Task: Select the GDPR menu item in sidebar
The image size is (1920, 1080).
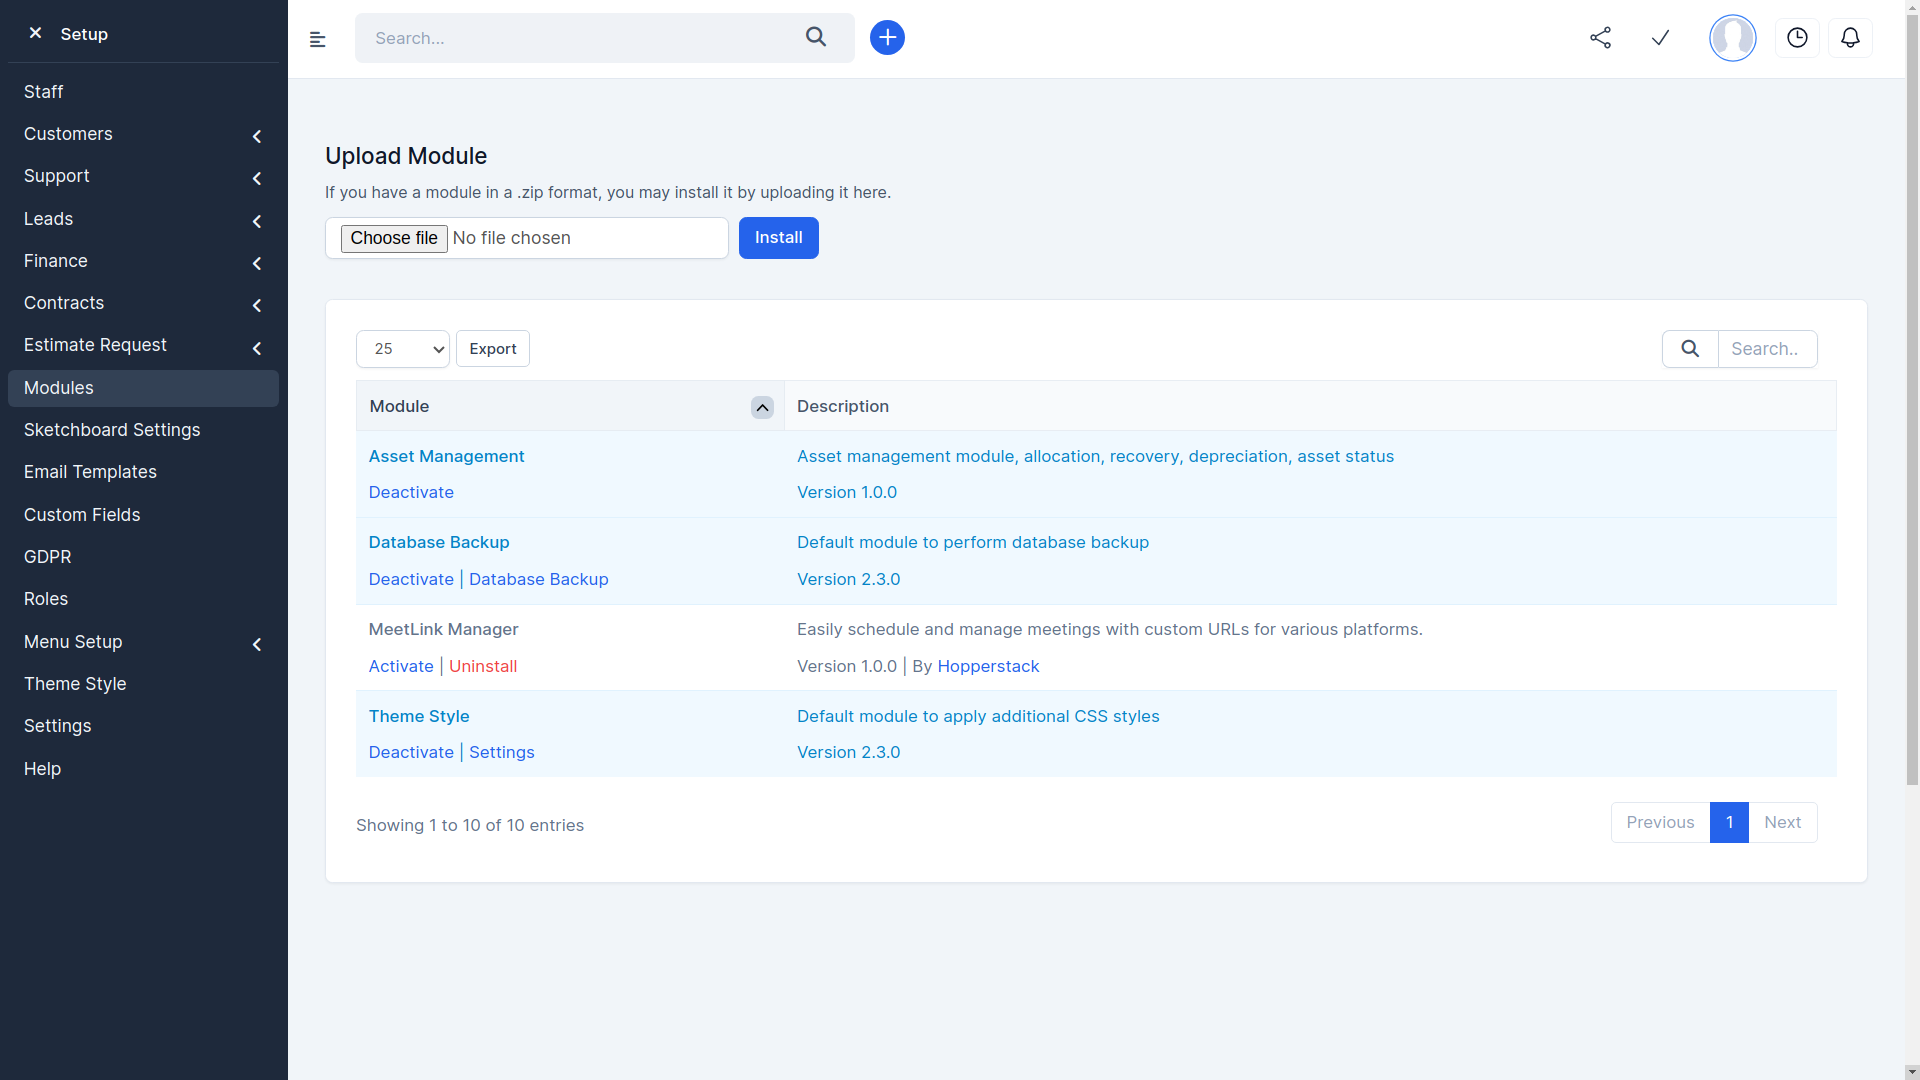Action: pyautogui.click(x=47, y=556)
